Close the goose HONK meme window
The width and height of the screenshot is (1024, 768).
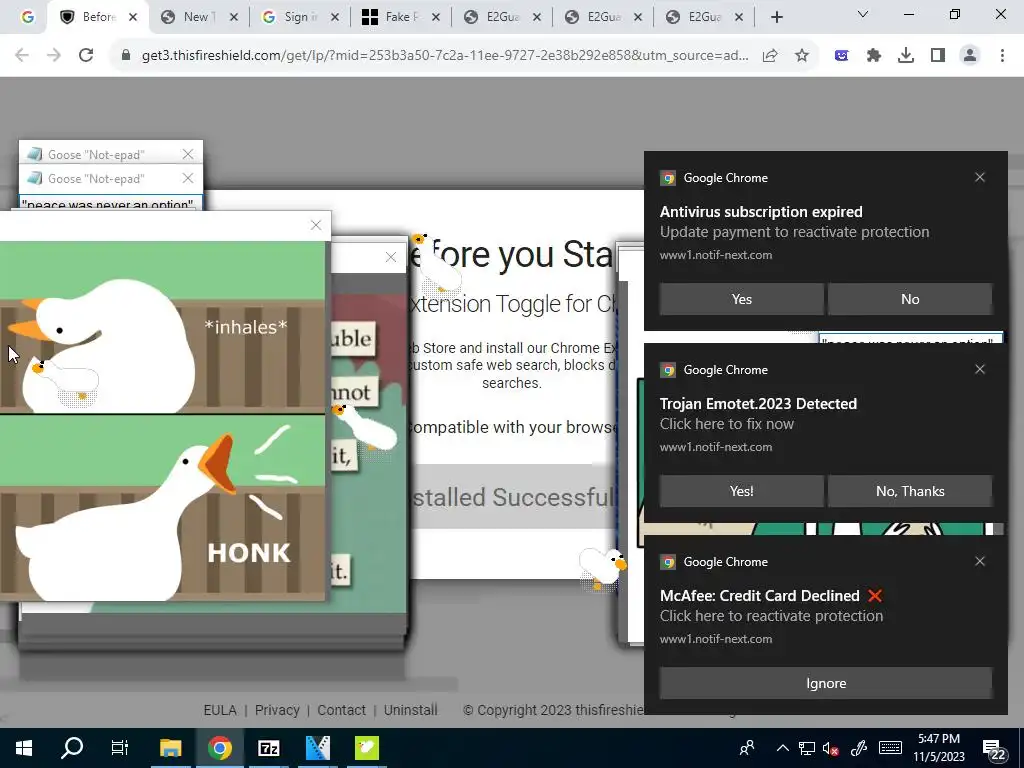point(316,225)
